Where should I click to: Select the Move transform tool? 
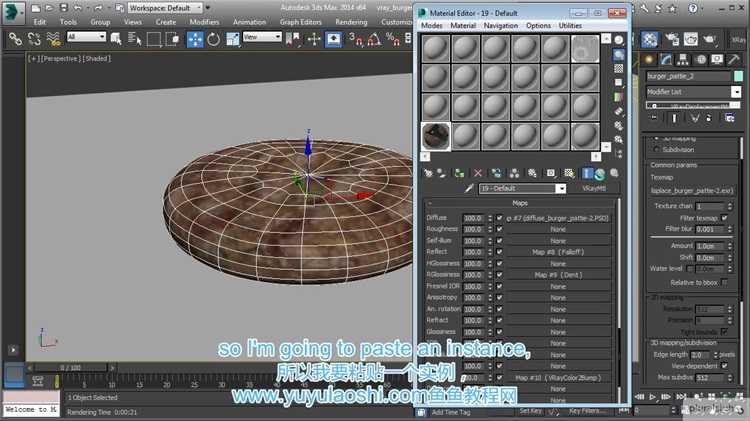(195, 38)
